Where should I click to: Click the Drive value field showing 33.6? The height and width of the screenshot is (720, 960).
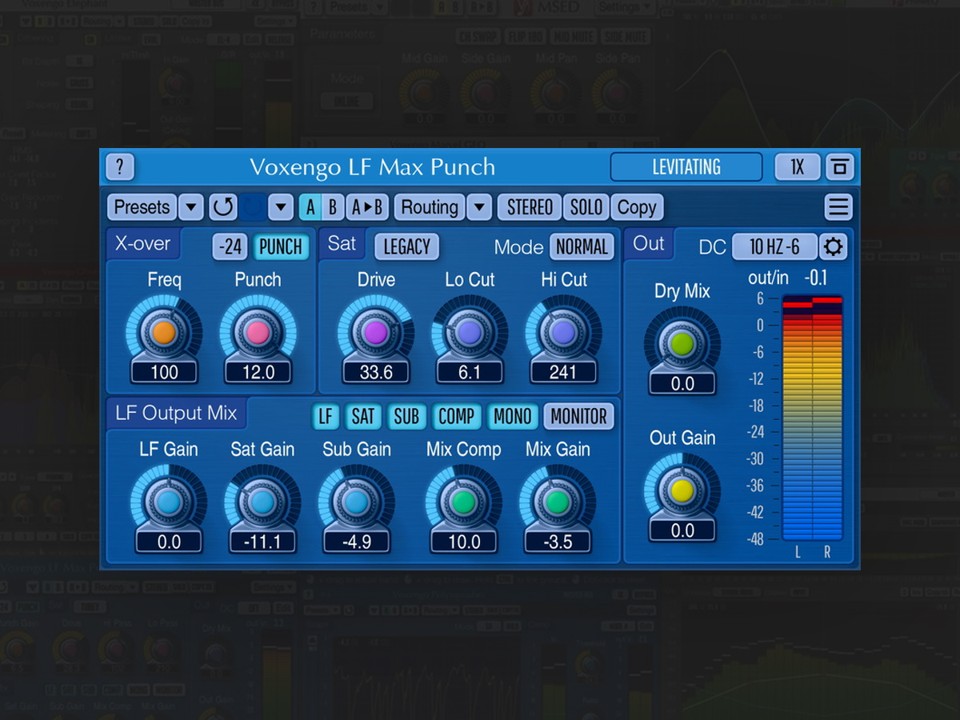click(x=376, y=372)
